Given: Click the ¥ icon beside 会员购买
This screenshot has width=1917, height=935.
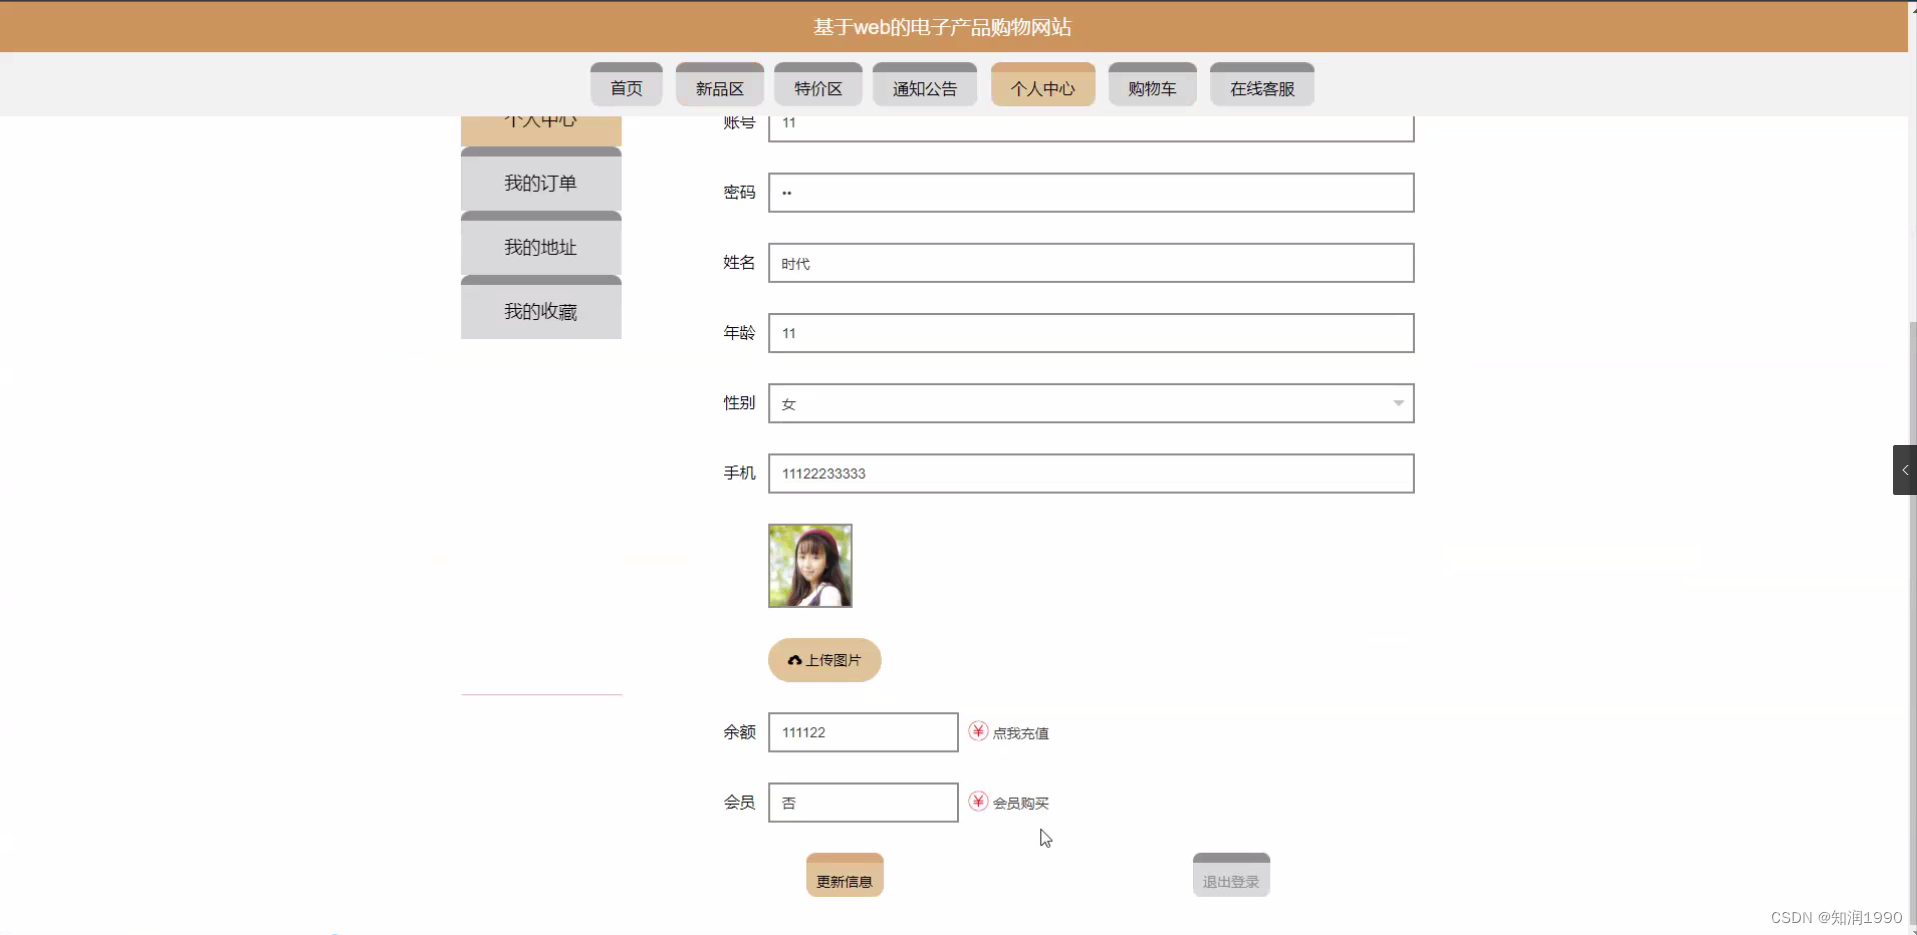Looking at the screenshot, I should (977, 801).
